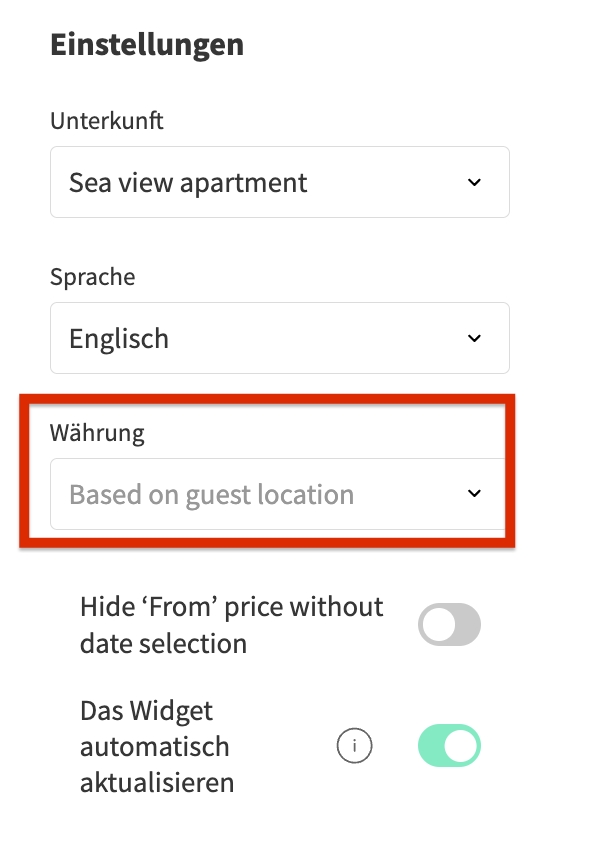Click the chevron arrow in Währung field
This screenshot has width=614, height=868.
(475, 494)
